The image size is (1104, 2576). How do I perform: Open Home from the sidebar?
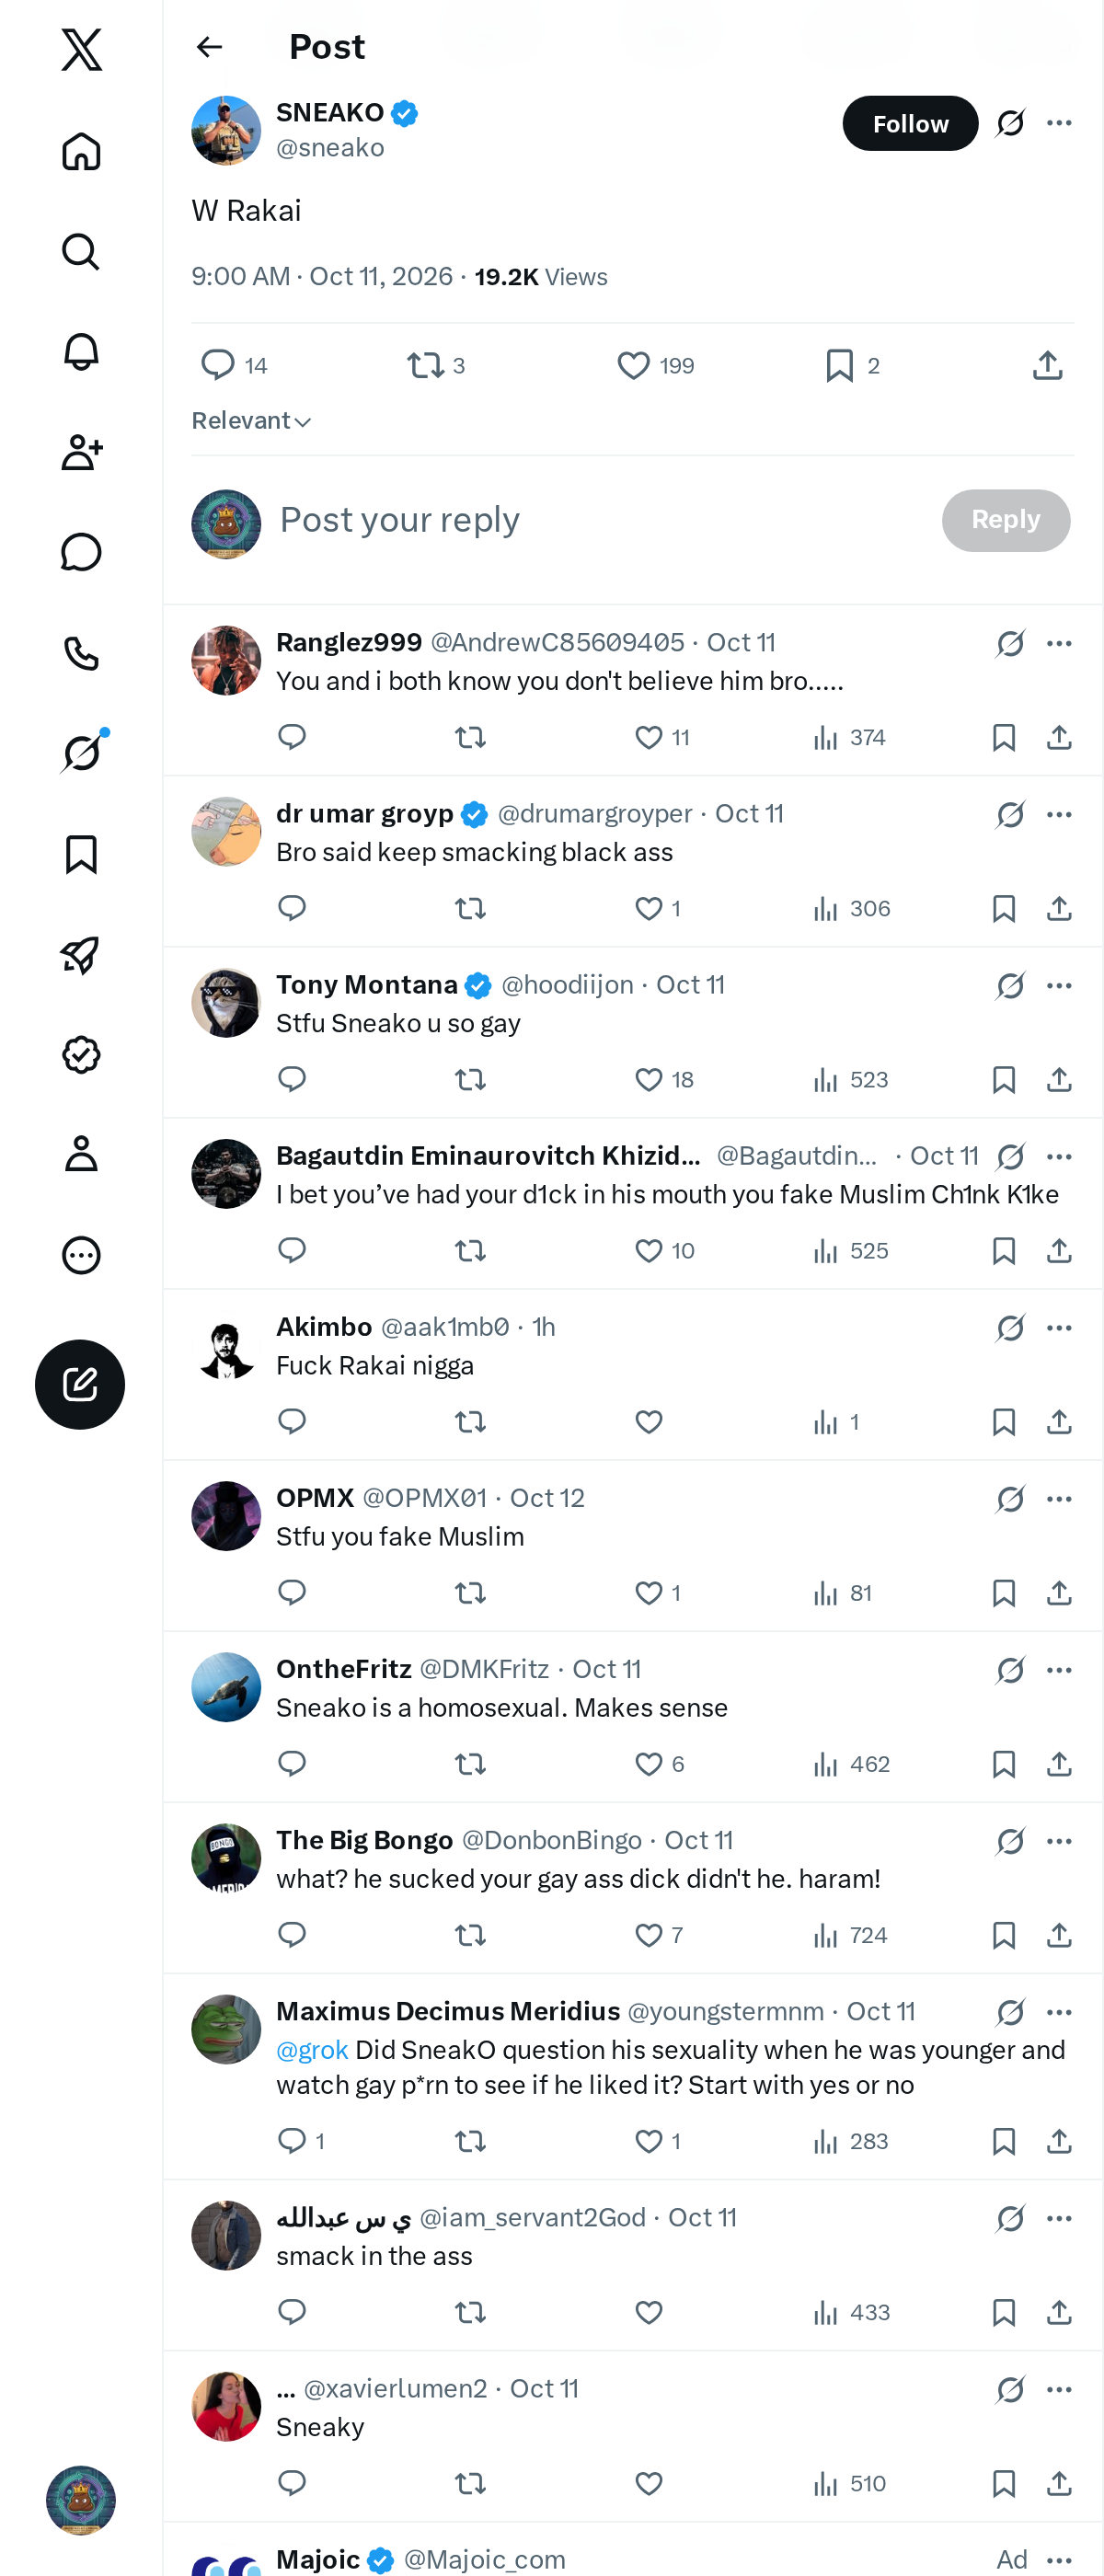pyautogui.click(x=81, y=152)
